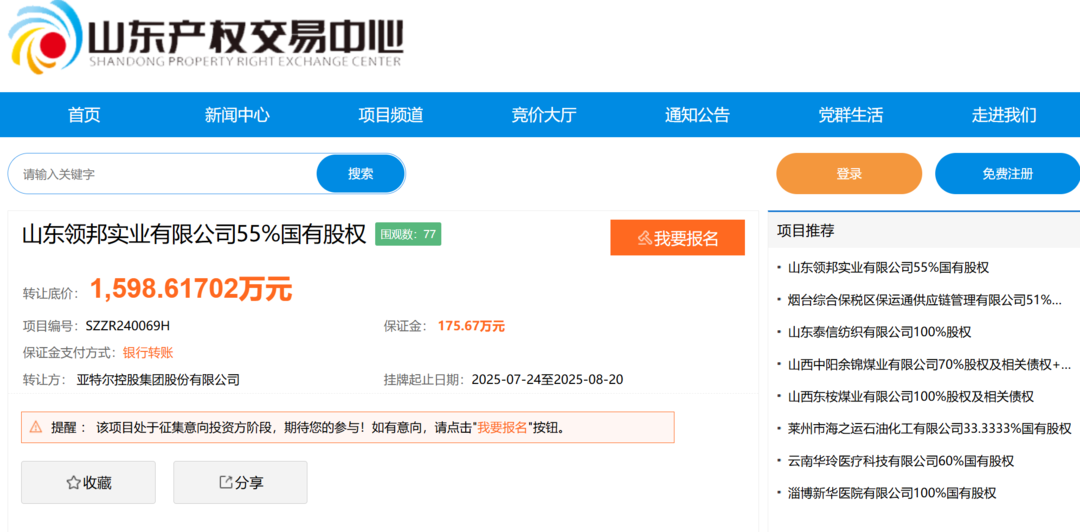Click the green 围观数：77 badge
The height and width of the screenshot is (532, 1080).
408,234
